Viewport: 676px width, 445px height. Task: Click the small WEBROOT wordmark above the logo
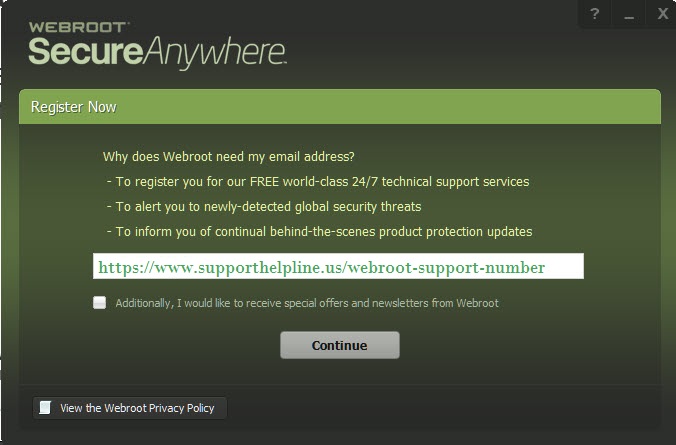pos(78,27)
